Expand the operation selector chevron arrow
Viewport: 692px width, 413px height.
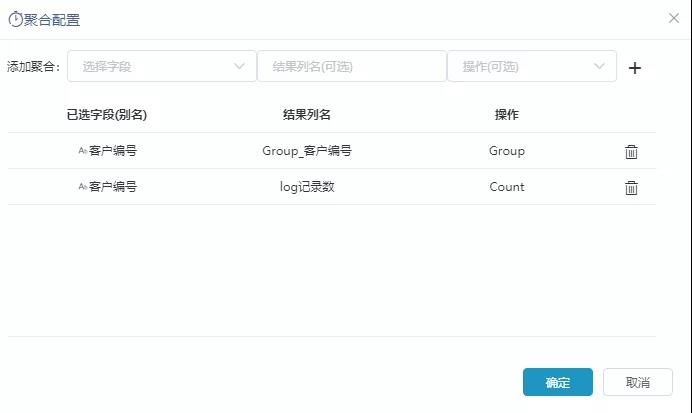[599, 66]
